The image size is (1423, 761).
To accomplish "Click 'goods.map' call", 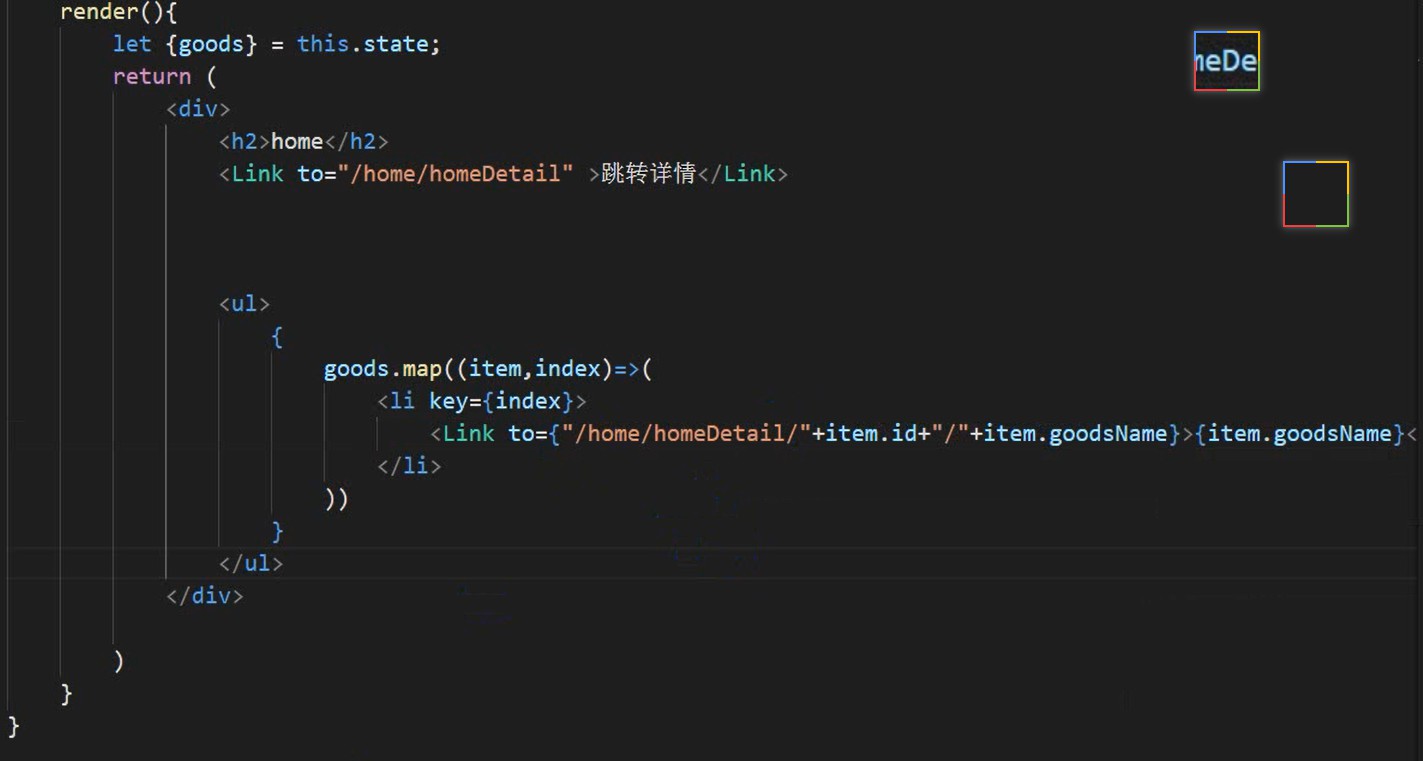I will [383, 368].
